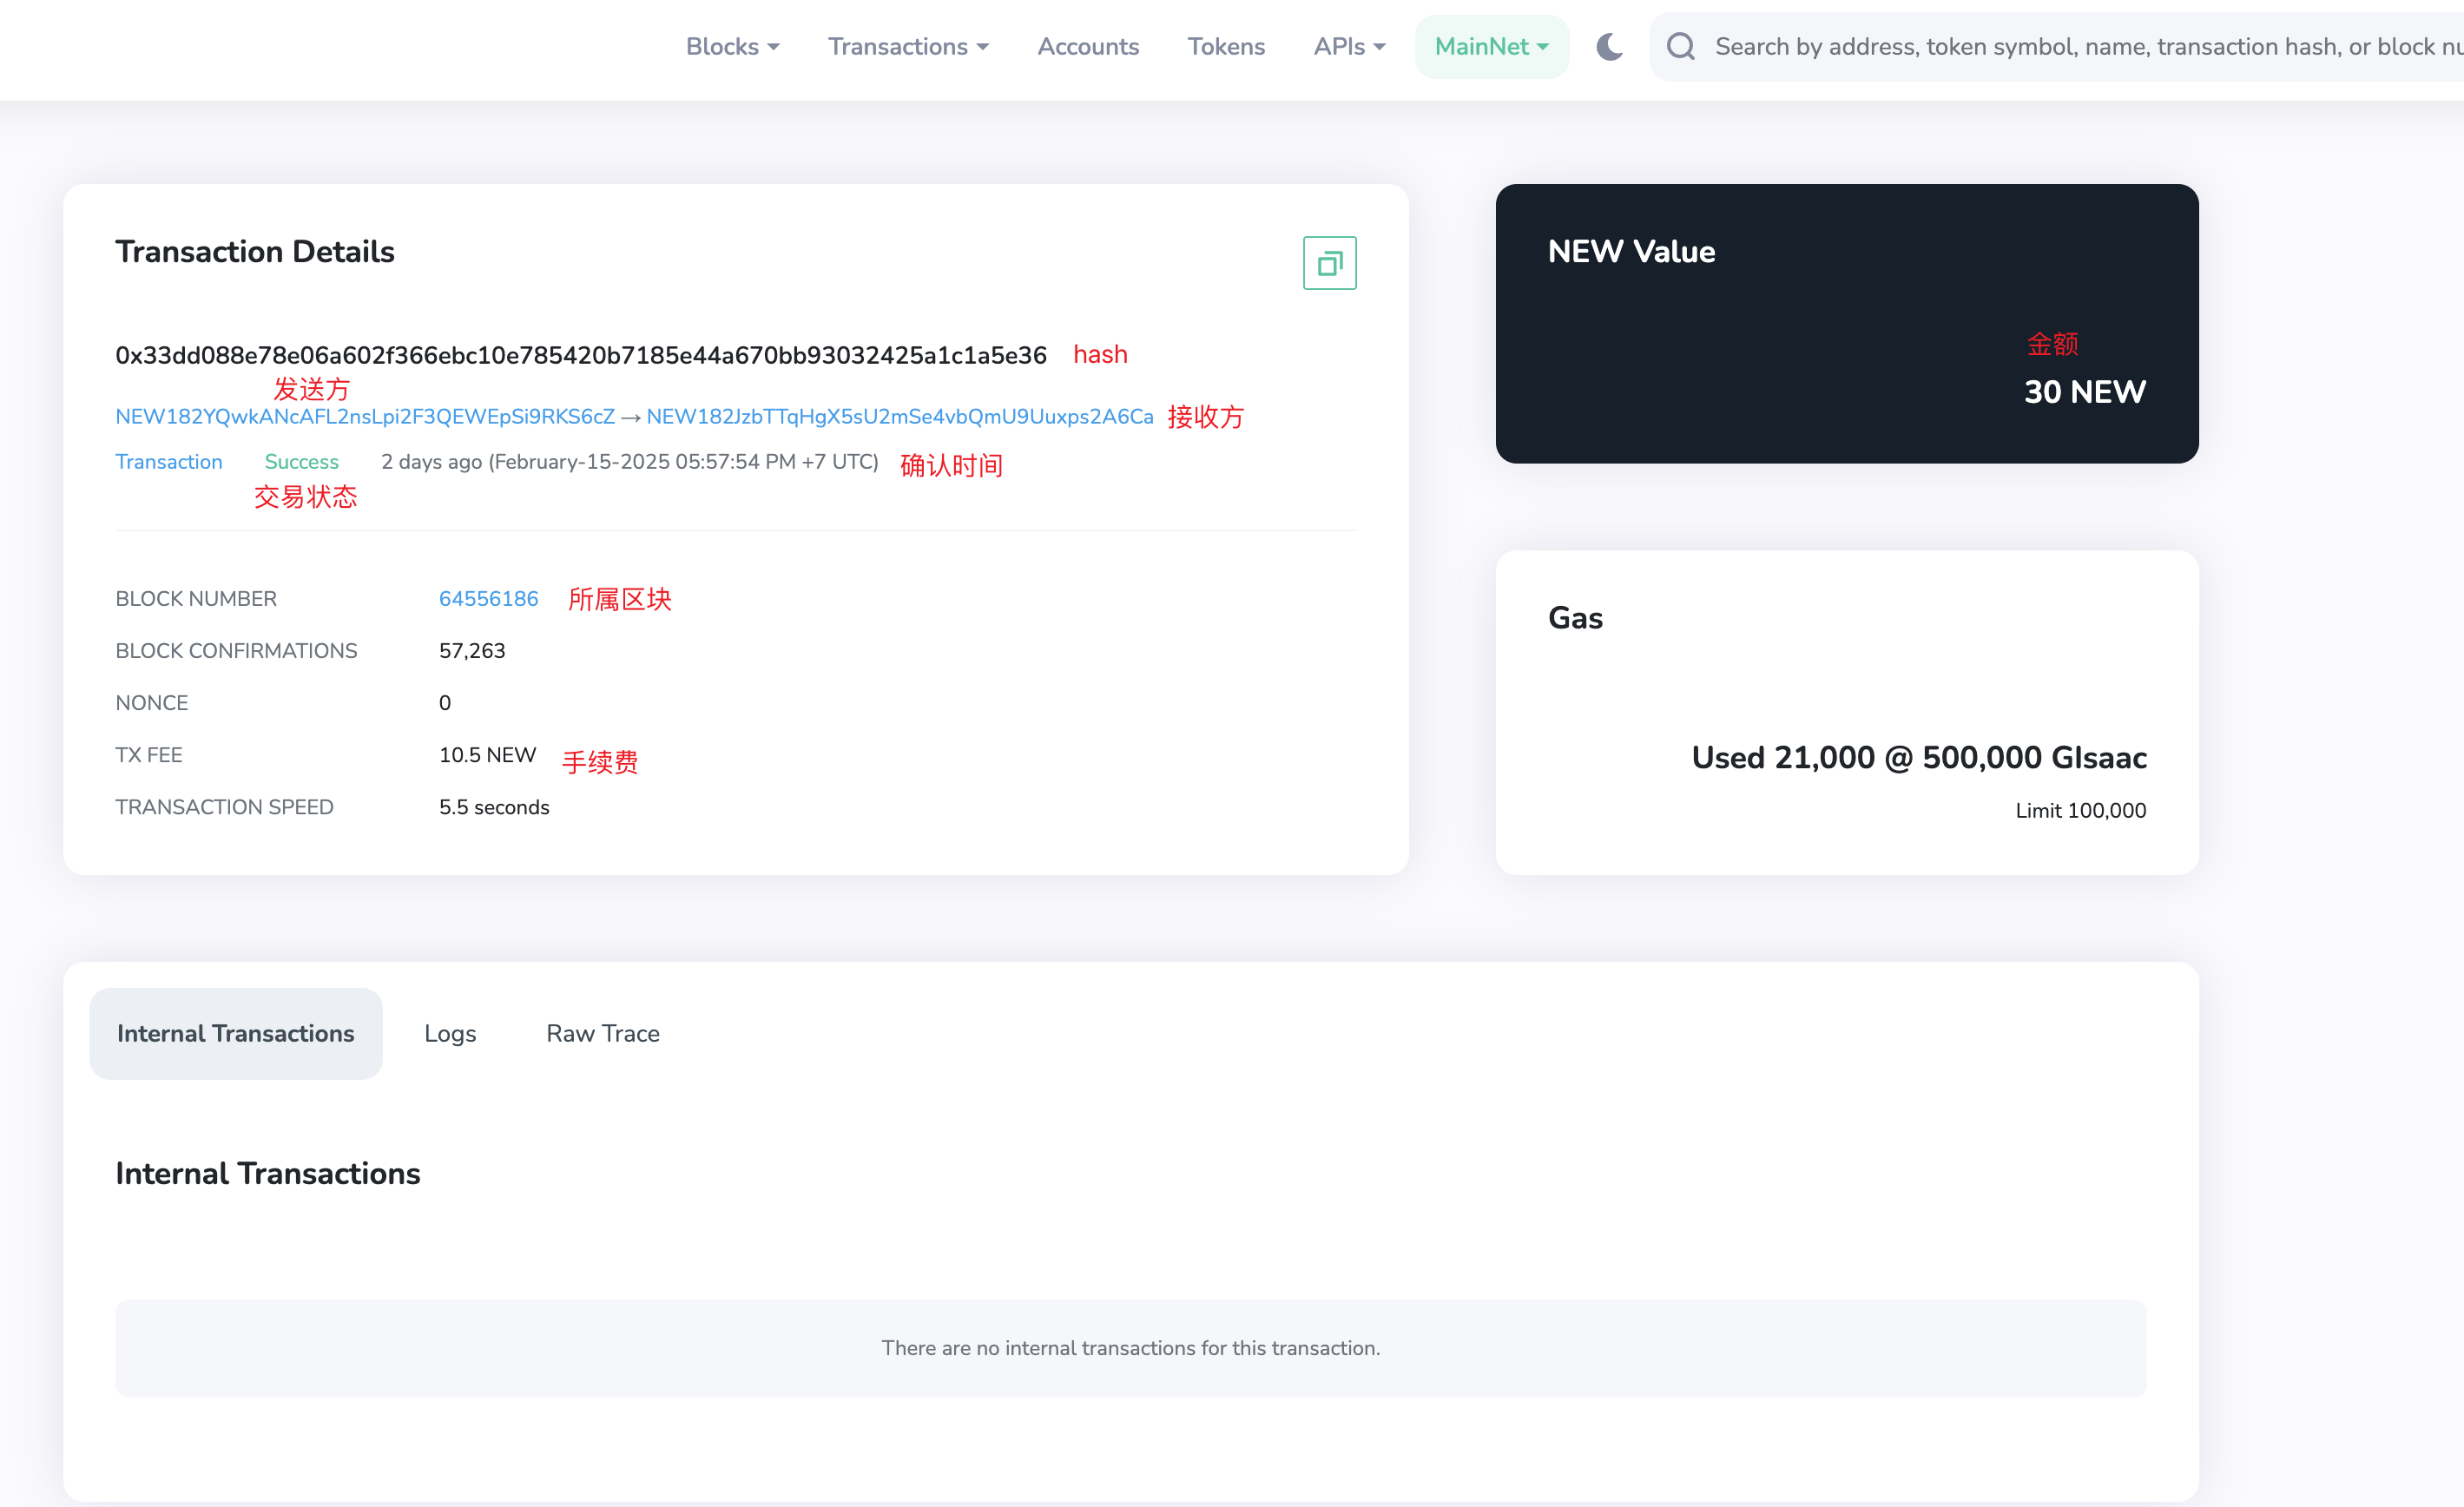The height and width of the screenshot is (1507, 2464).
Task: Click the search magnifier icon
Action: [1681, 46]
